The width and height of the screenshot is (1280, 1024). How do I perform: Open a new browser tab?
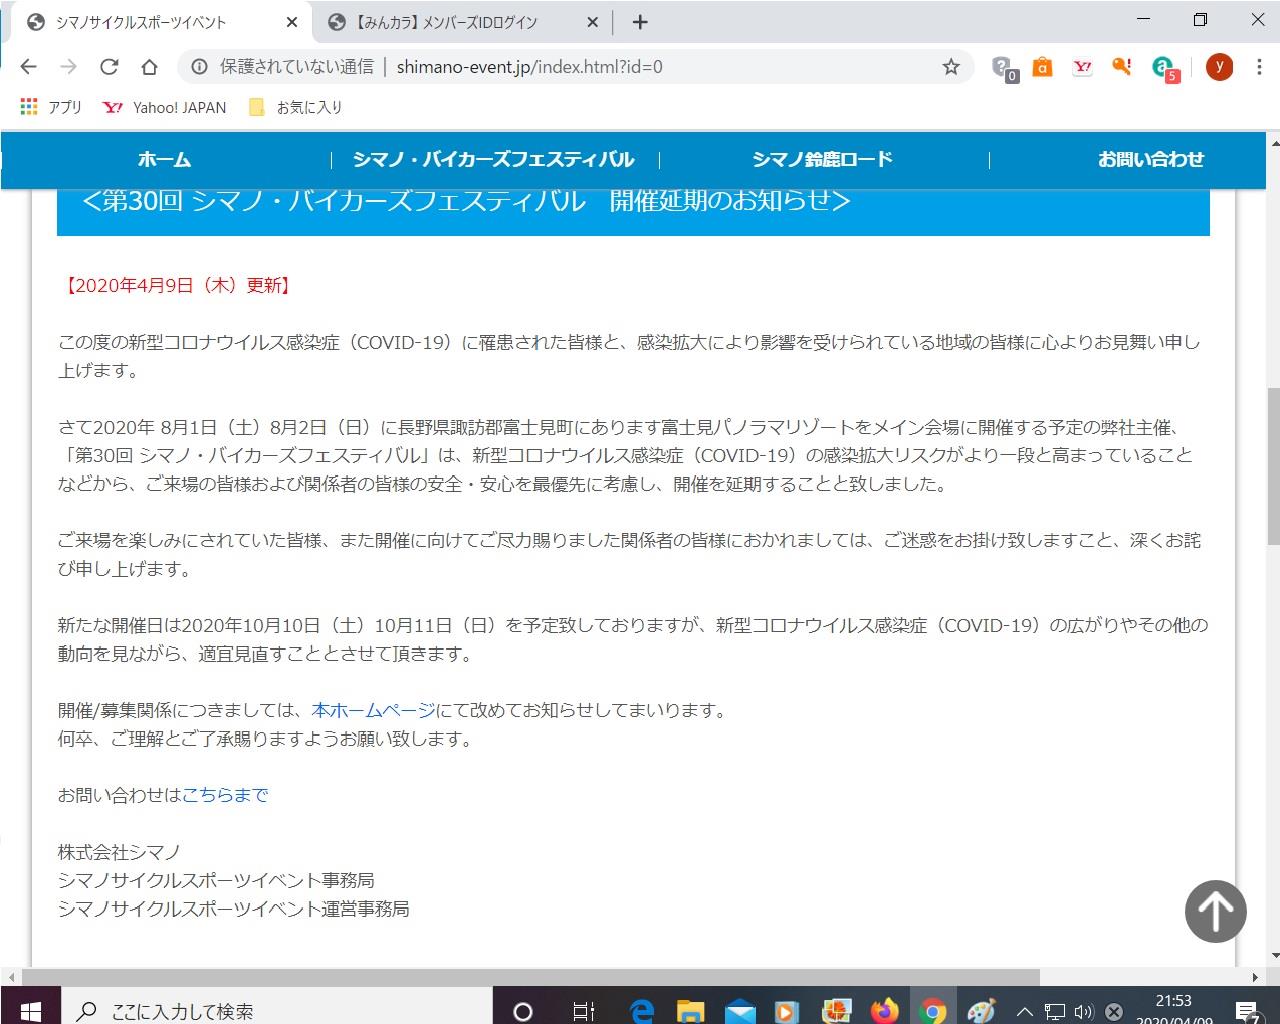coord(640,22)
